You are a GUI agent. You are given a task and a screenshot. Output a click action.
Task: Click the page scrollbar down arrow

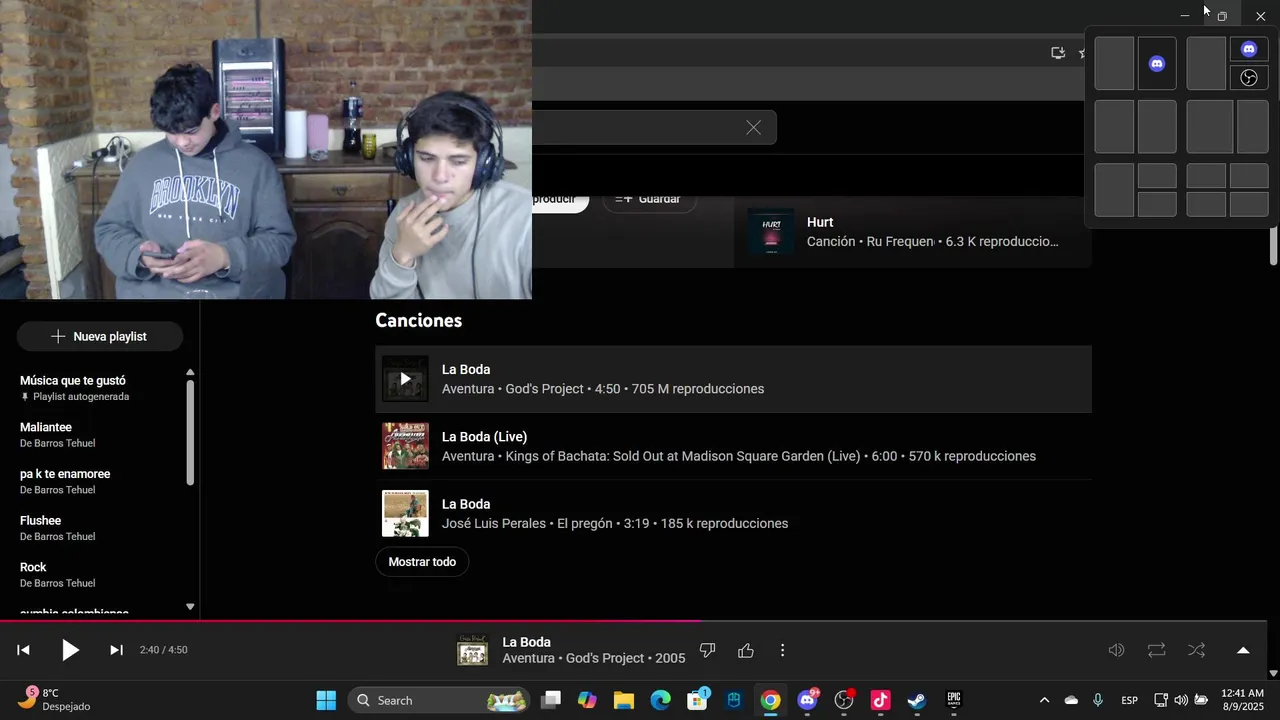coord(1273,674)
